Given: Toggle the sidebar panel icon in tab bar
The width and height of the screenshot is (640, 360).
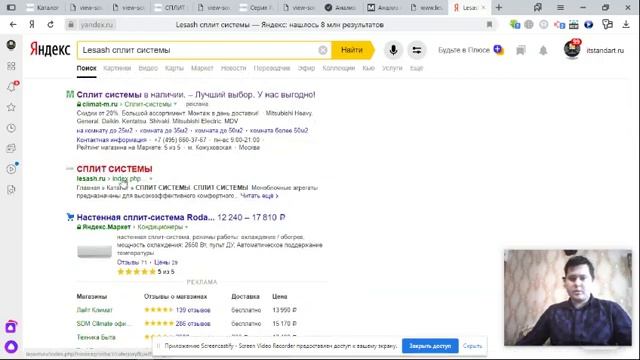Looking at the screenshot, I should click(x=11, y=7).
